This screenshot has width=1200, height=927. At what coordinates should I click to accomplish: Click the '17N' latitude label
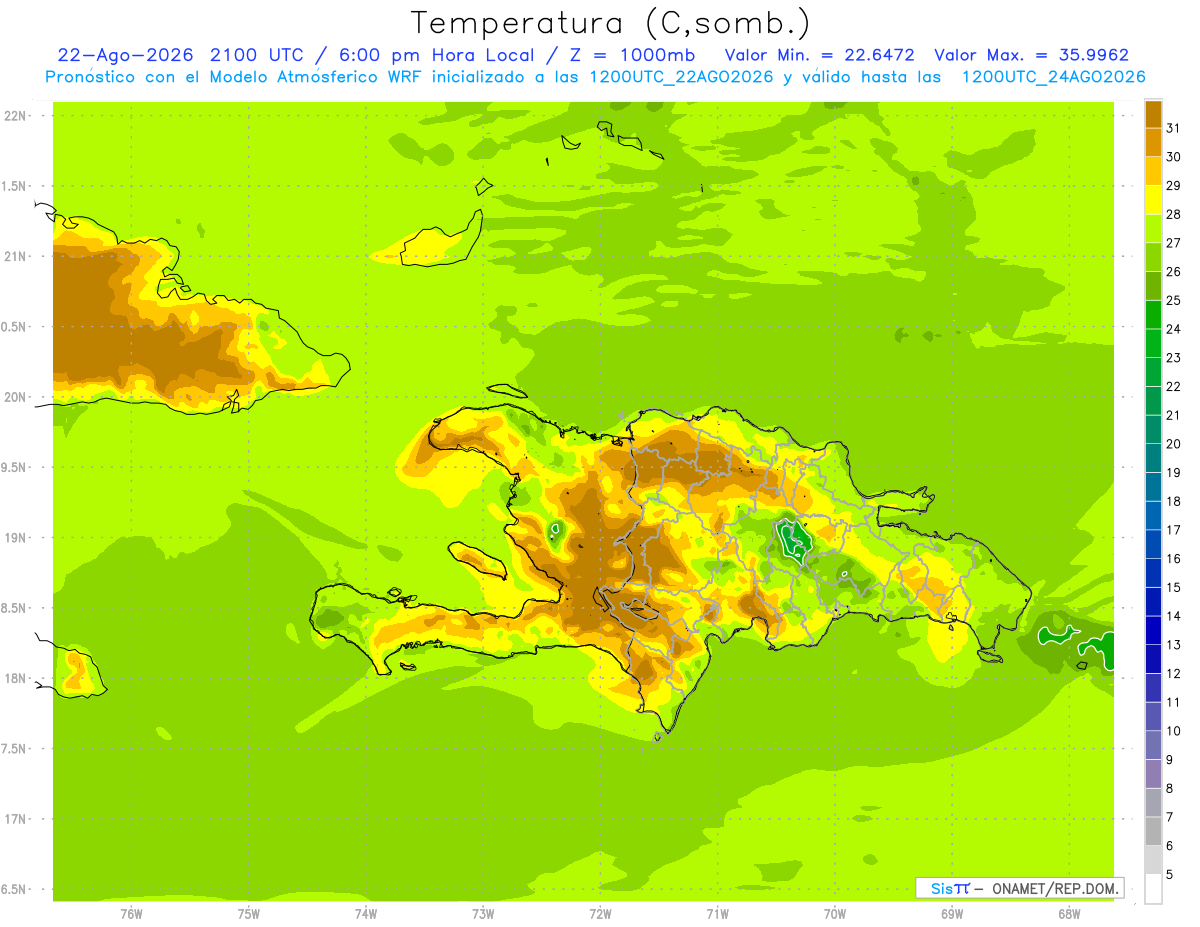coord(16,819)
